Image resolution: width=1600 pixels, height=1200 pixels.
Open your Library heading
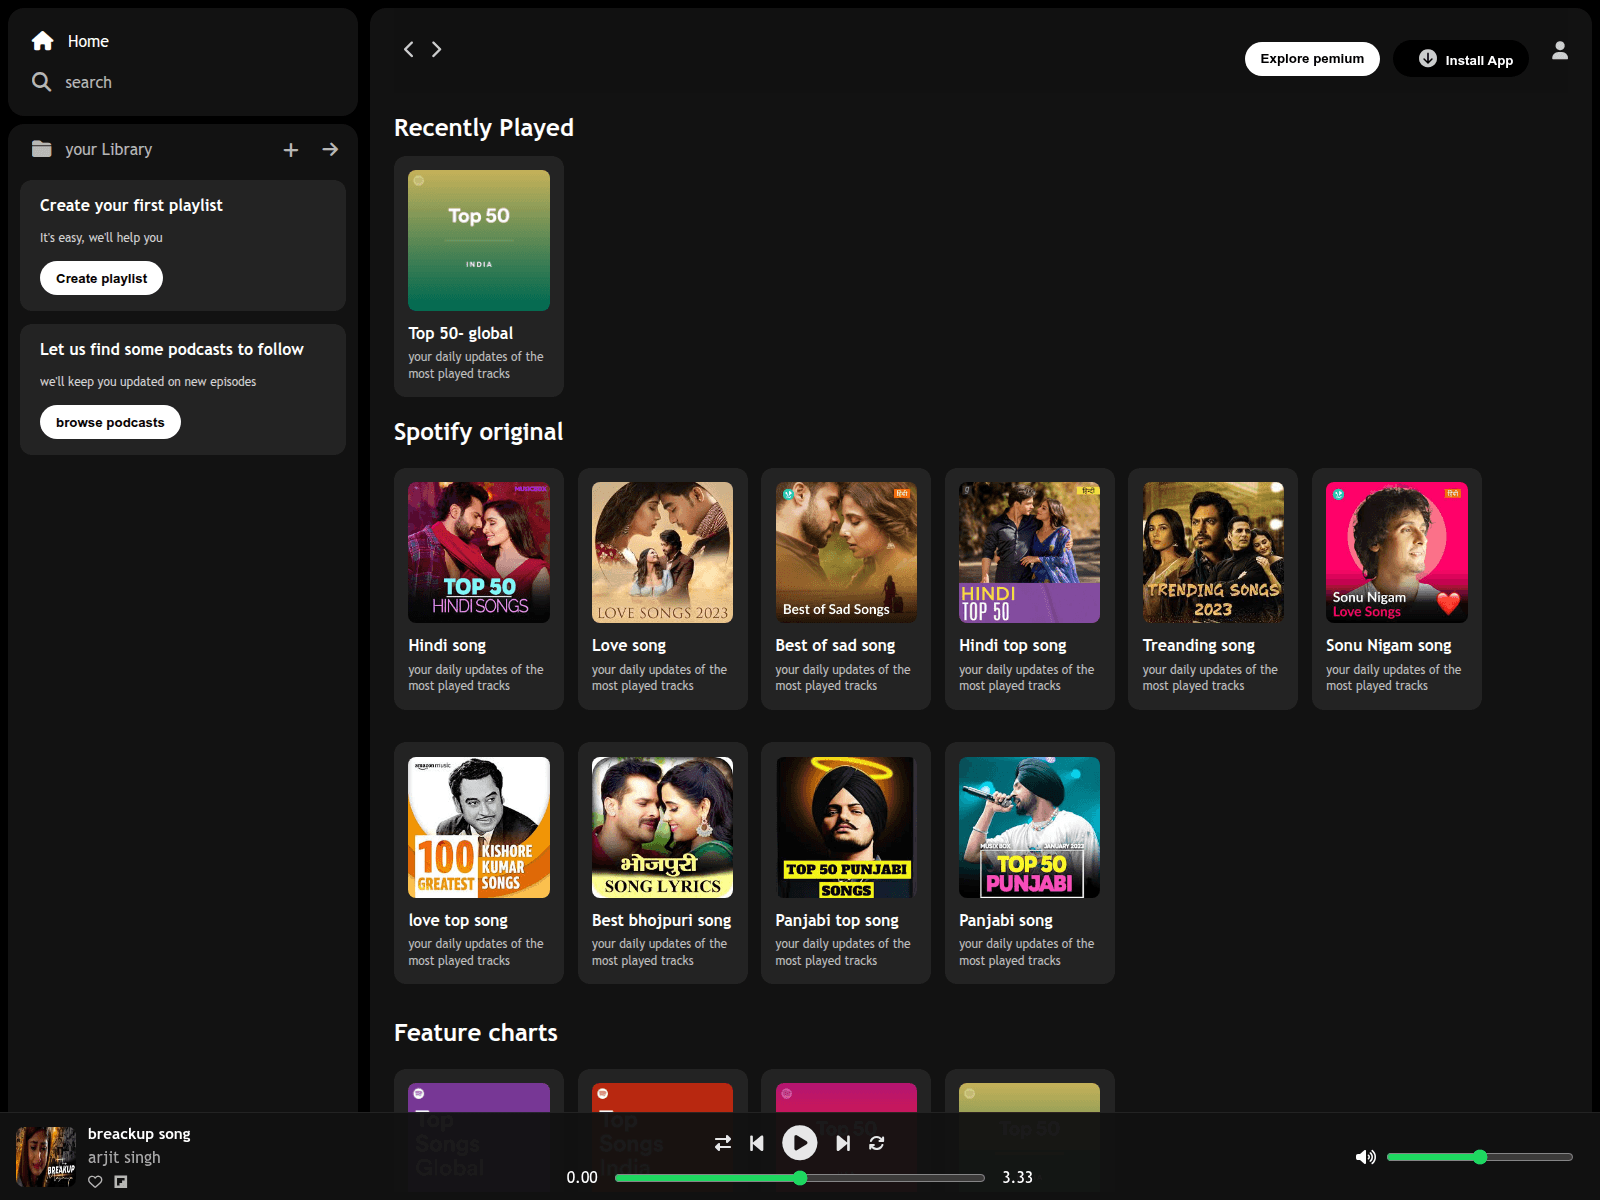point(108,149)
